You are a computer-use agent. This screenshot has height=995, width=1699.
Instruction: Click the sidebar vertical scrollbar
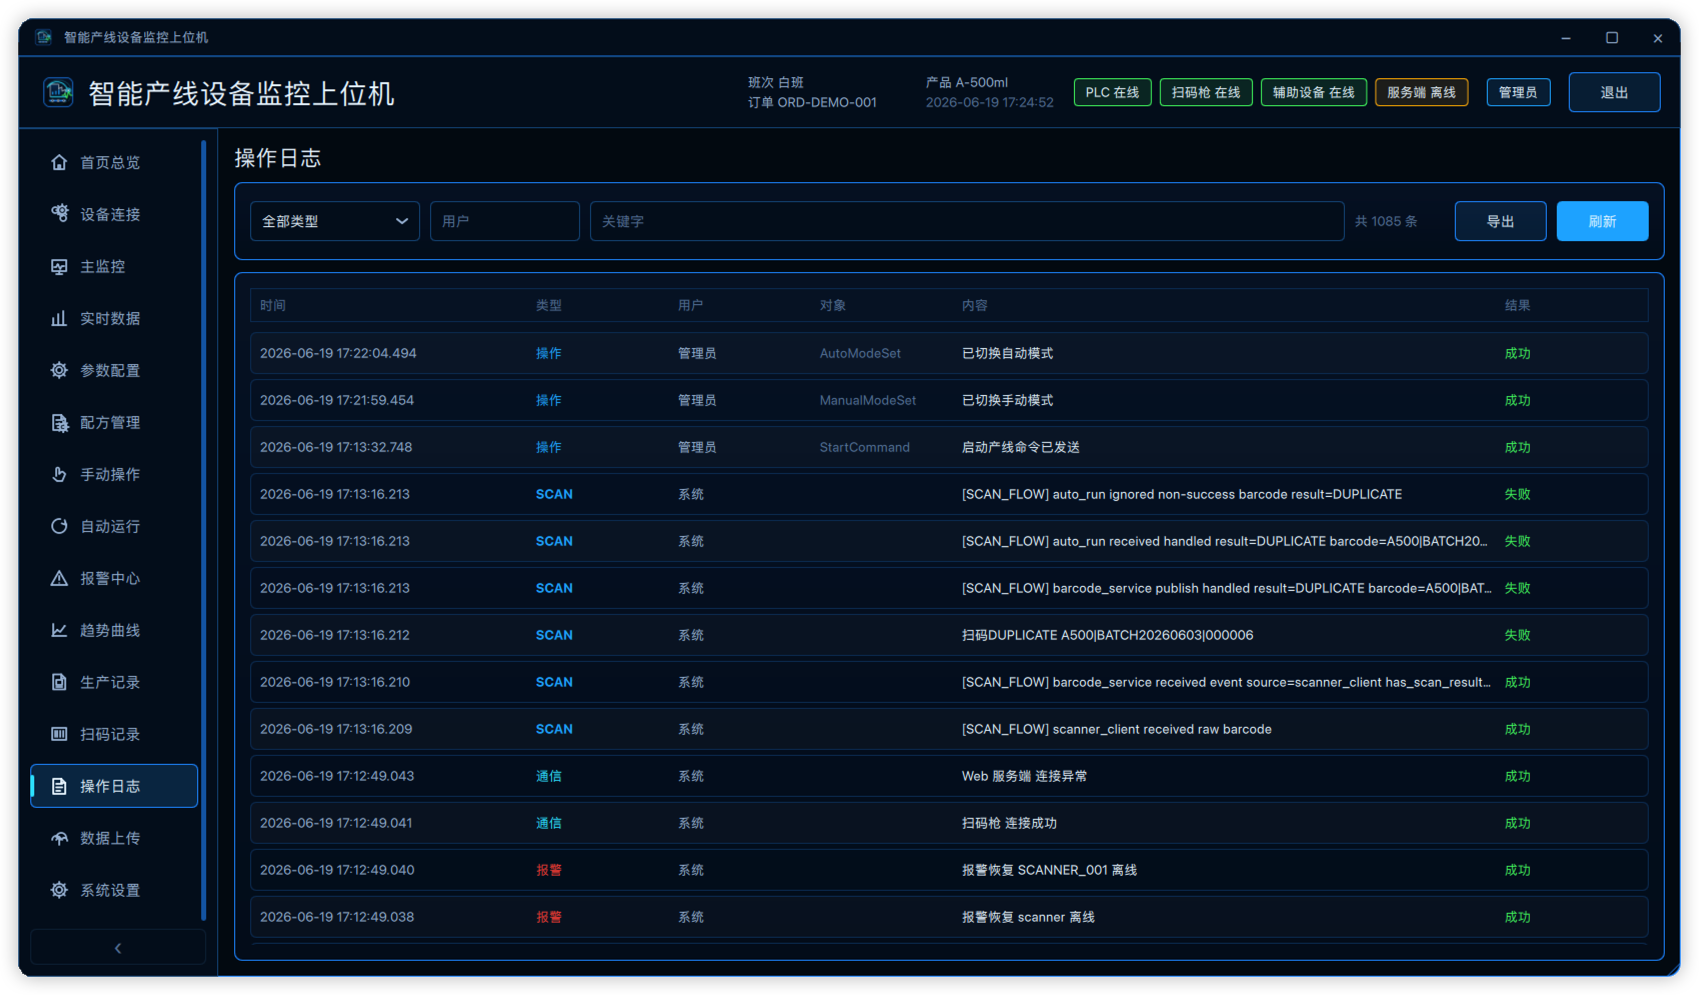pos(203,530)
